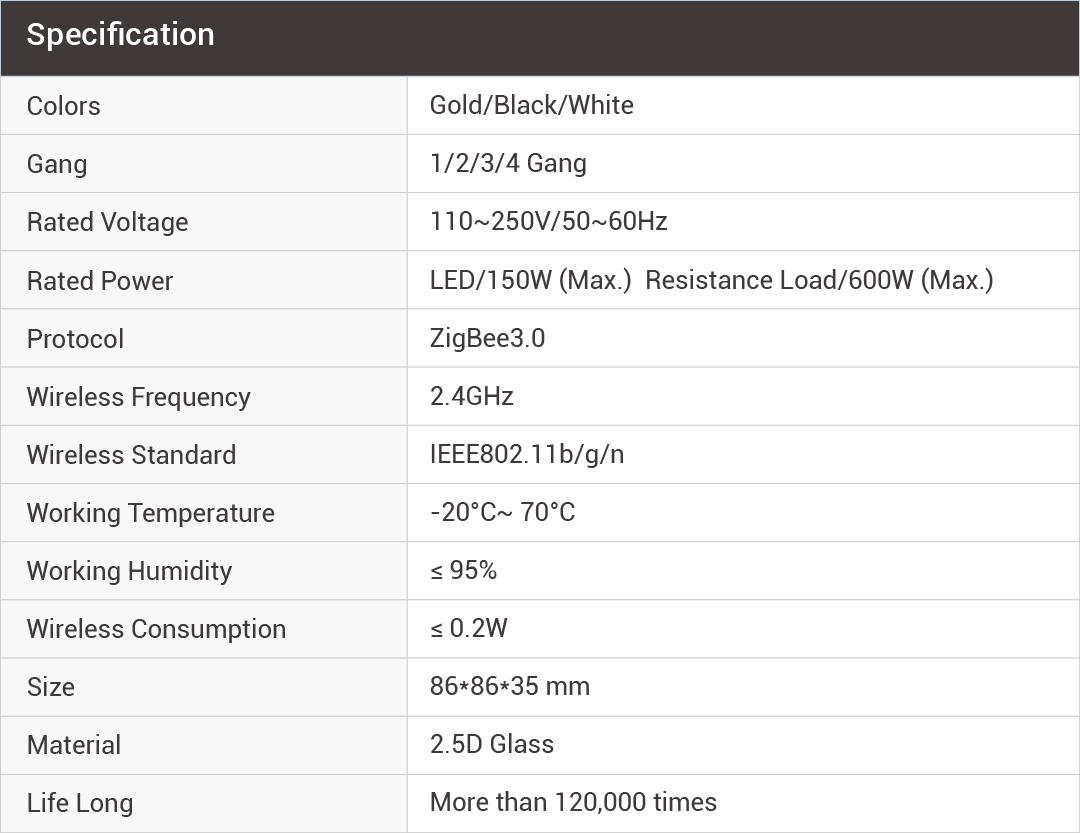Screen dimensions: 1080x833
Task: Select the Rated Power label
Action: 100,281
